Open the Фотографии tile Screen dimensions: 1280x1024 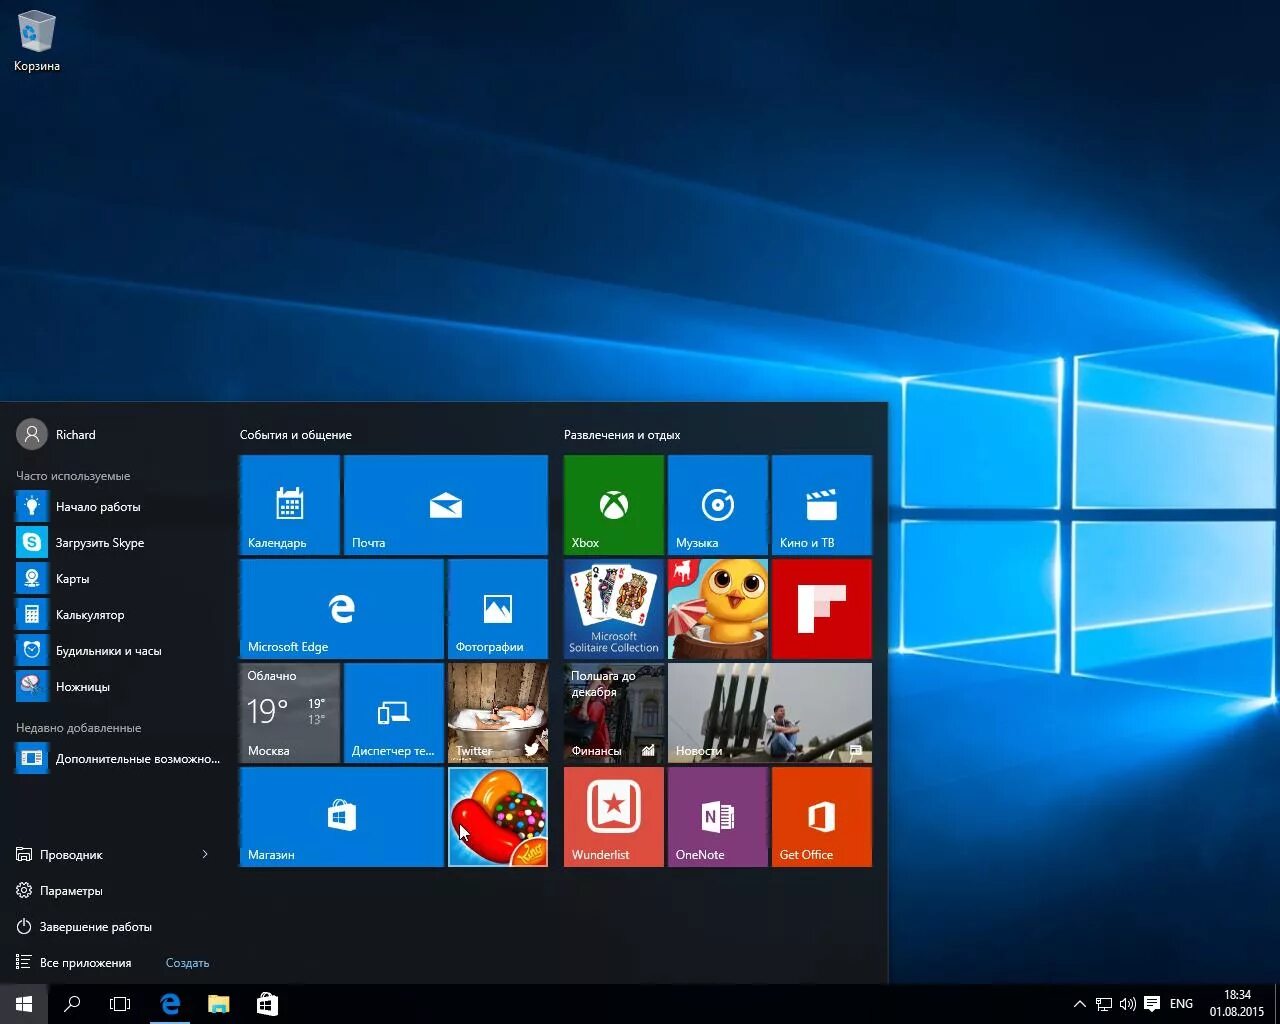(x=498, y=609)
